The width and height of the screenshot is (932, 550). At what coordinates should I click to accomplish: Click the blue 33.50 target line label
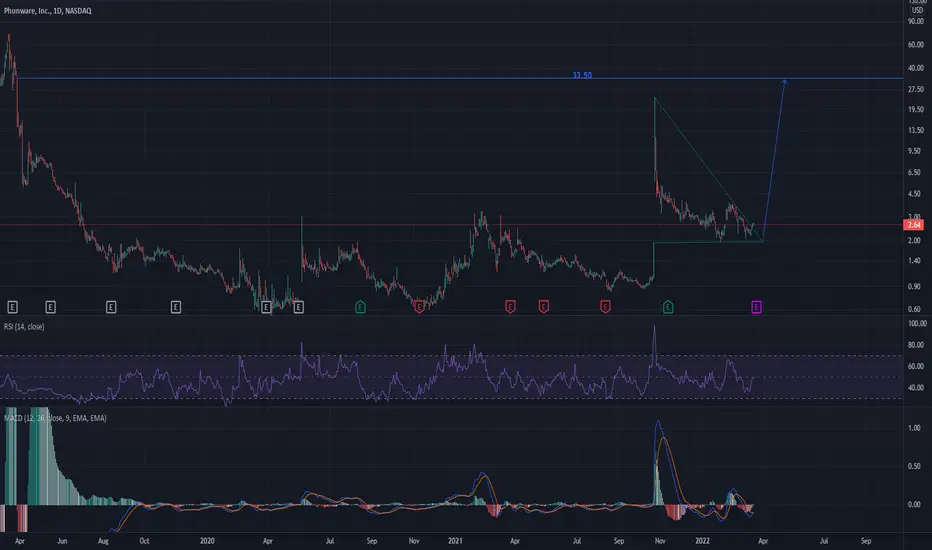(582, 75)
